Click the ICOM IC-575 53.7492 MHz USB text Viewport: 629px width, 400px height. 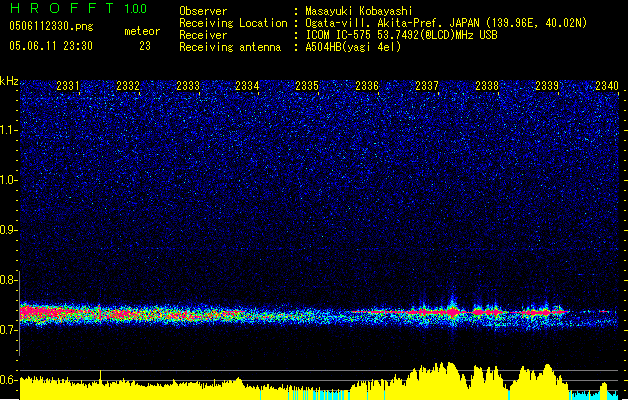(401, 35)
